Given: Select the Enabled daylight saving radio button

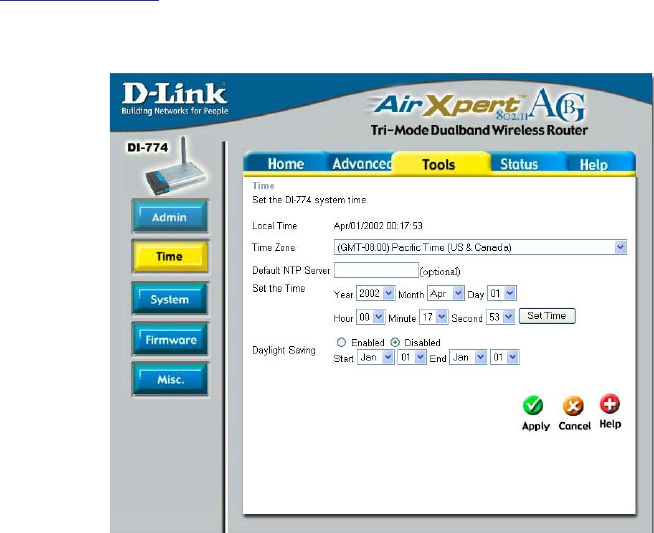Looking at the screenshot, I should [x=341, y=342].
